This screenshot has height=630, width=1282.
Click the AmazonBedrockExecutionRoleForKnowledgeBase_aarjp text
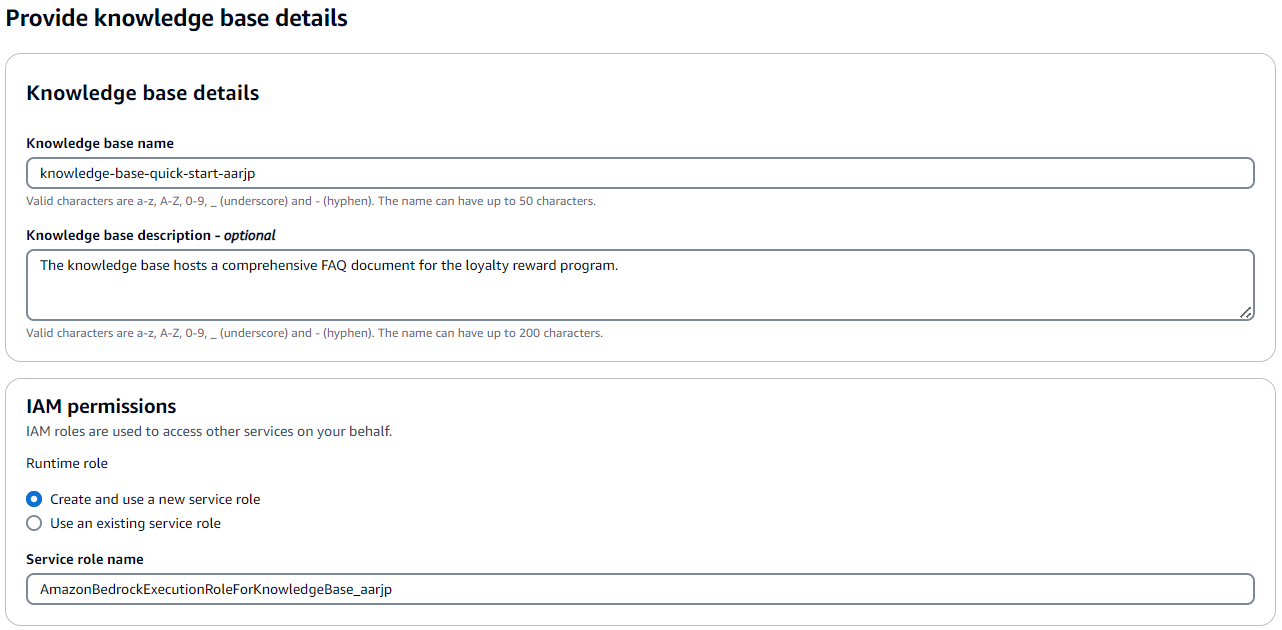pyautogui.click(x=216, y=589)
